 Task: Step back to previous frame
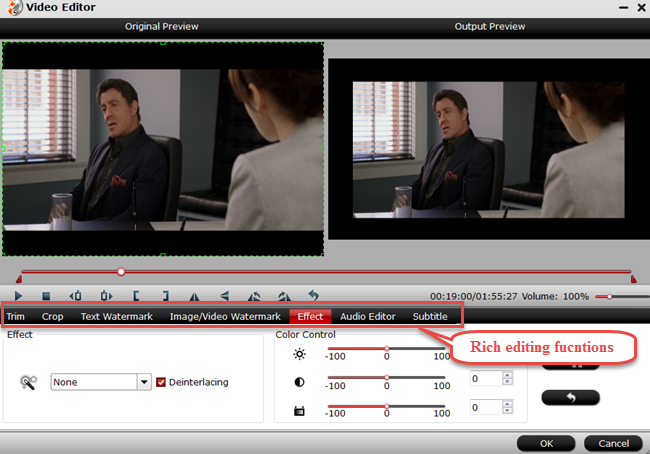point(75,296)
